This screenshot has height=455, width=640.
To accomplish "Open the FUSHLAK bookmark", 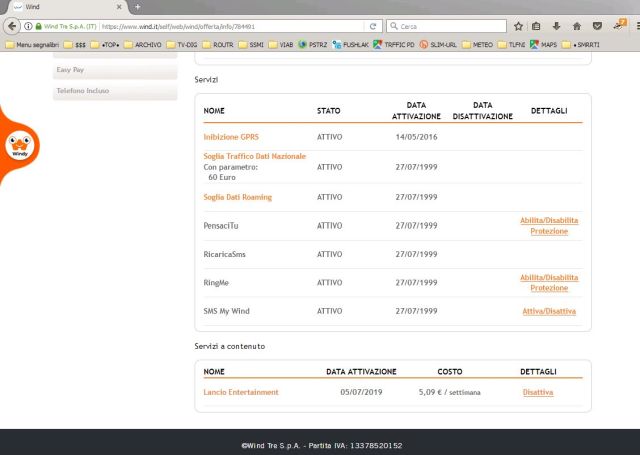I will tap(351, 44).
